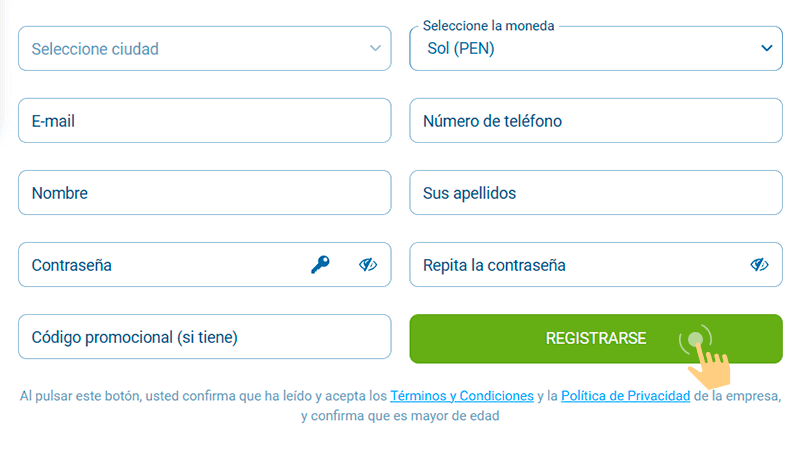Open the Política de Privacidad link
Image resolution: width=800 pixels, height=450 pixels.
tap(625, 396)
